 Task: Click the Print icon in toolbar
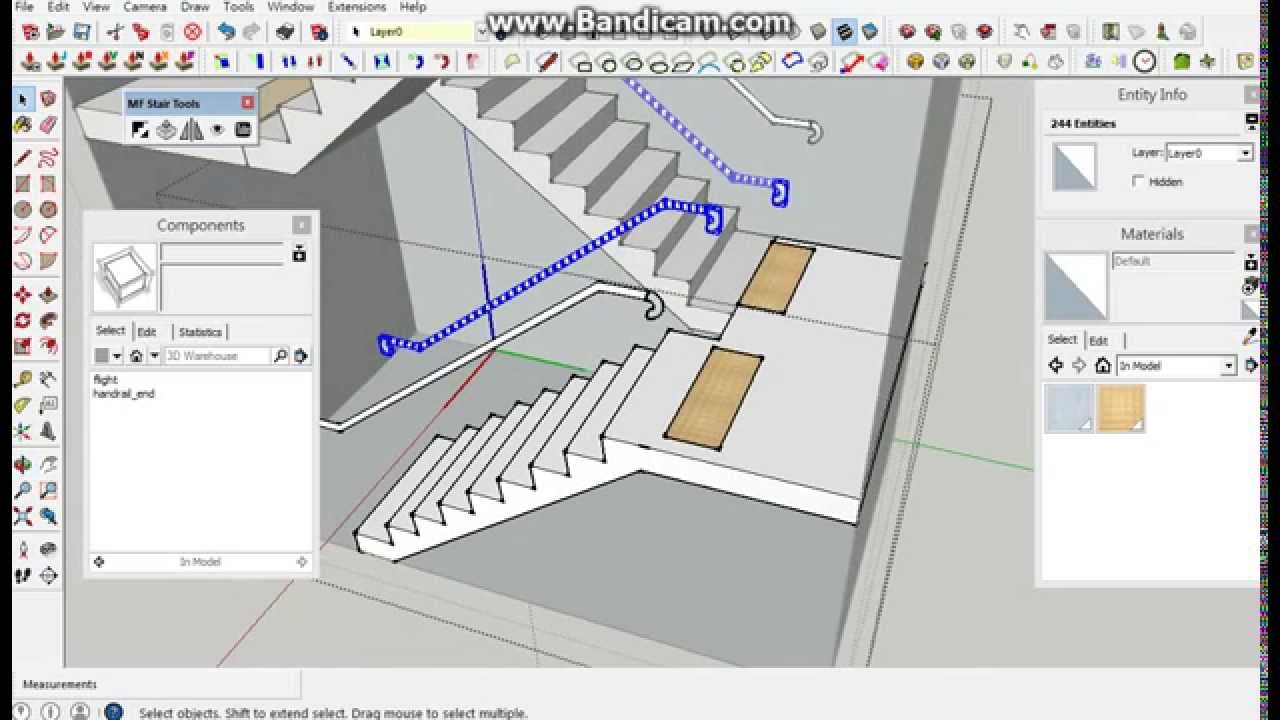click(284, 32)
